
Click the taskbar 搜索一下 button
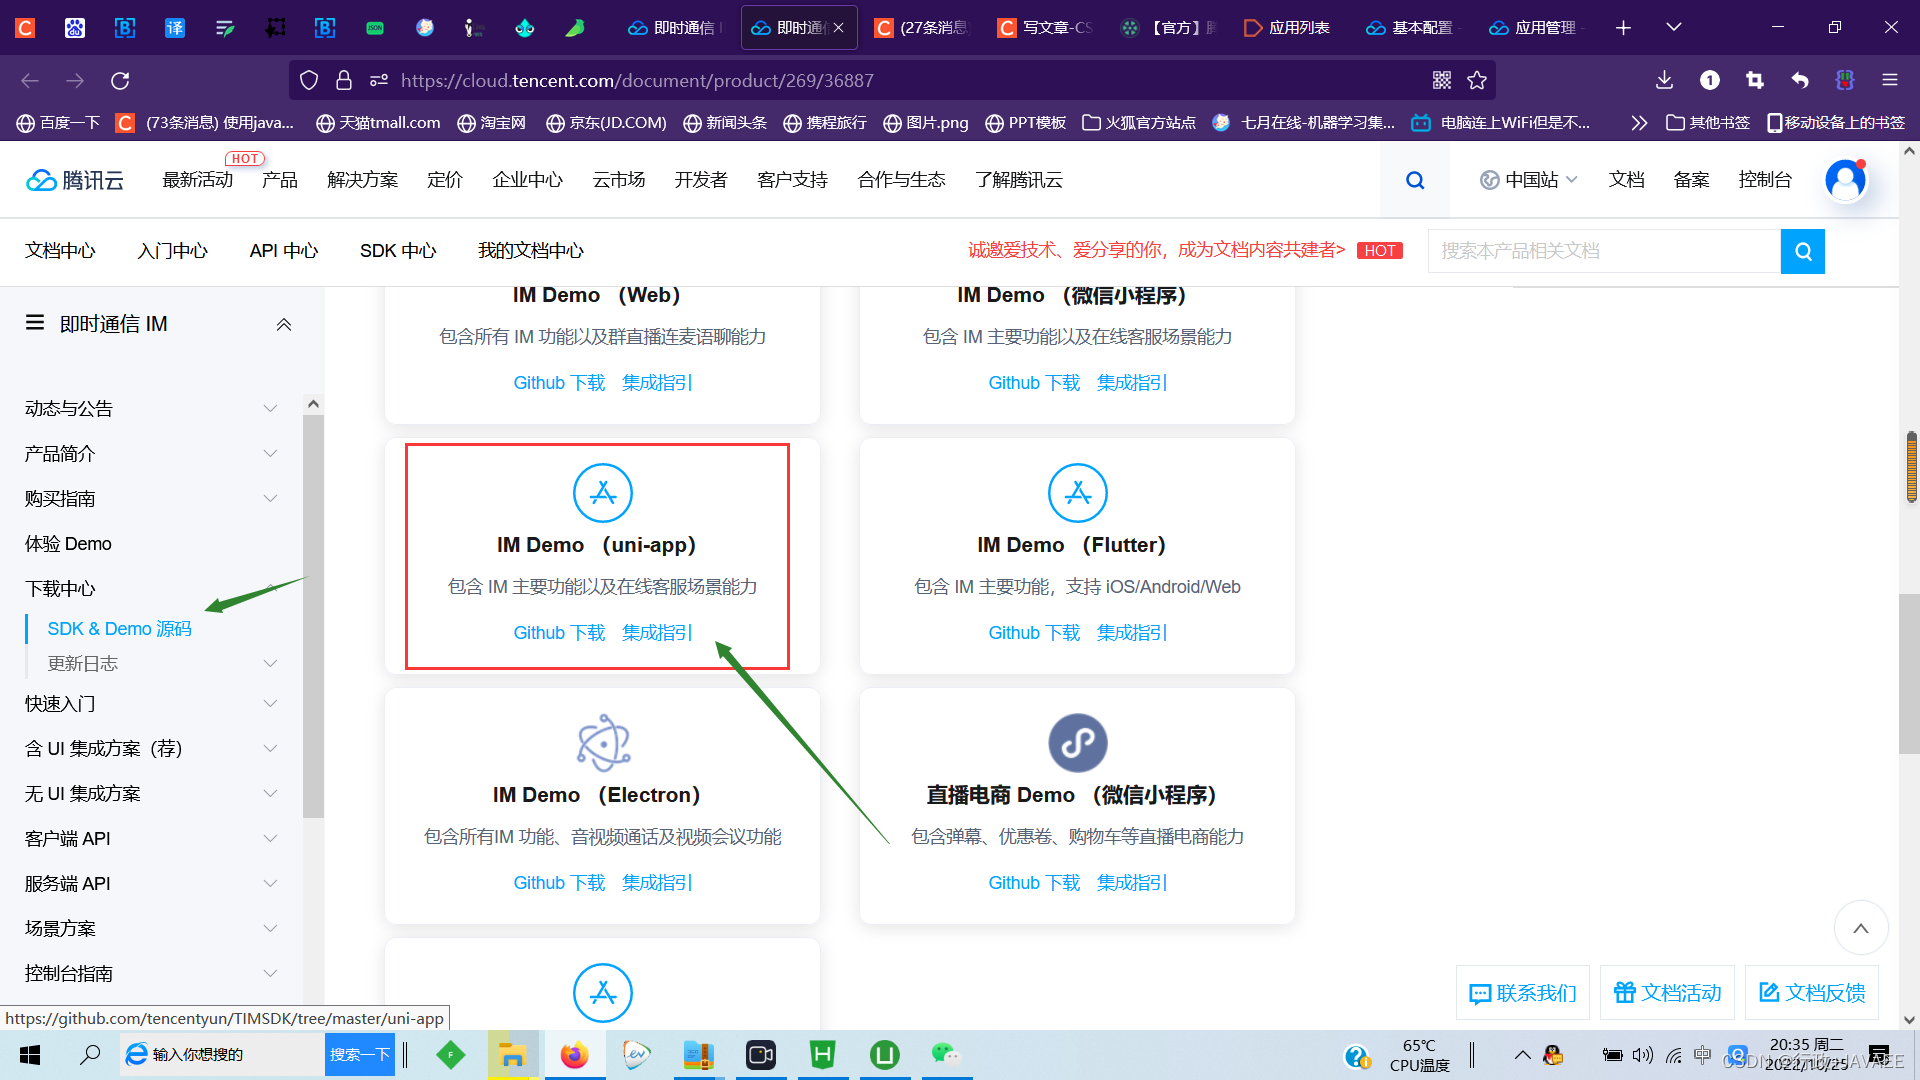tap(360, 1055)
